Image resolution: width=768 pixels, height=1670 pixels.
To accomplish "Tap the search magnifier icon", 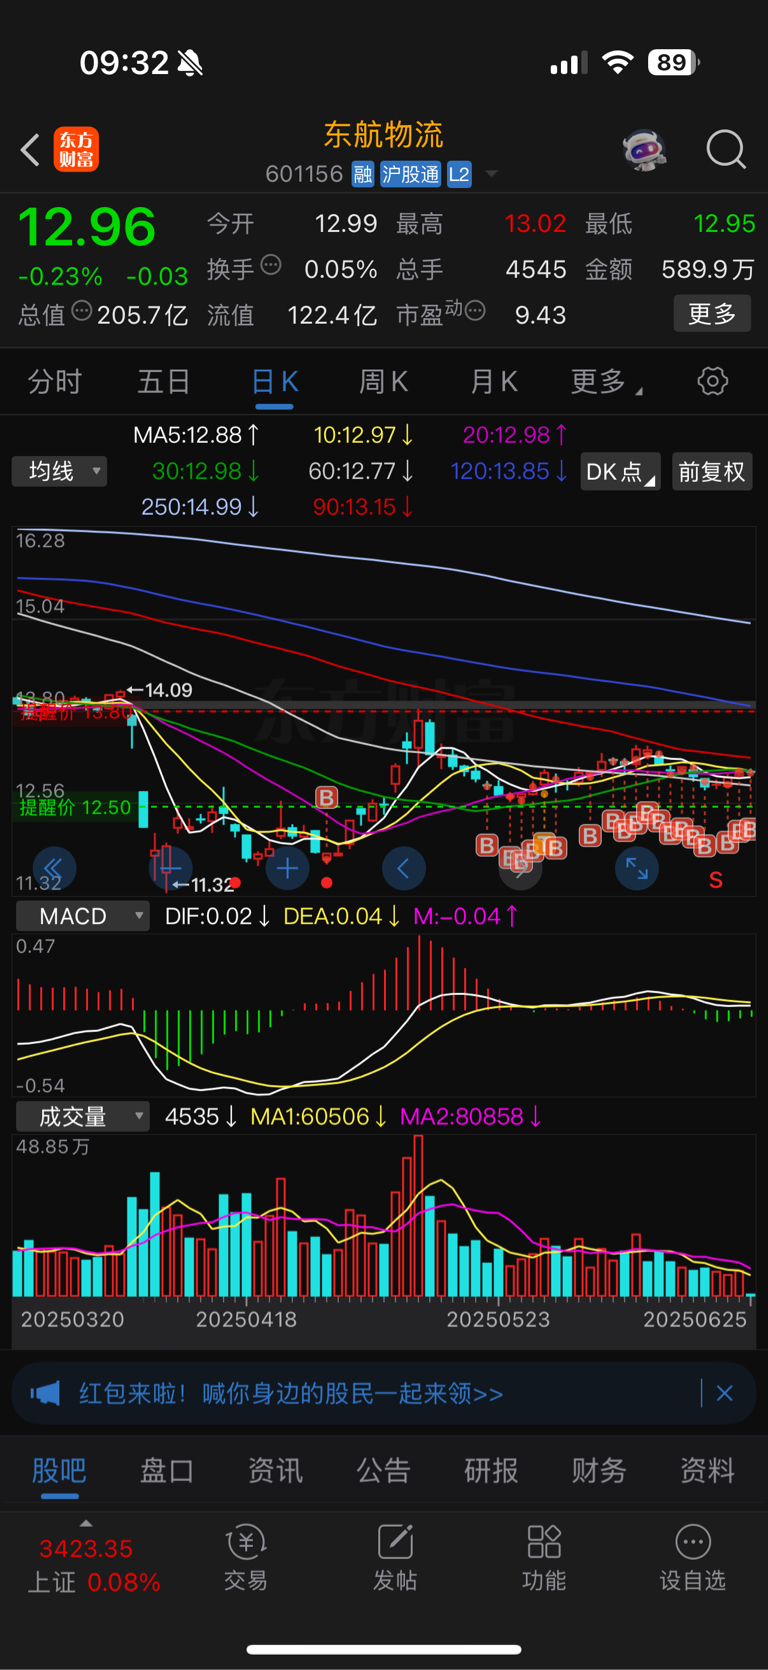I will pyautogui.click(x=726, y=150).
